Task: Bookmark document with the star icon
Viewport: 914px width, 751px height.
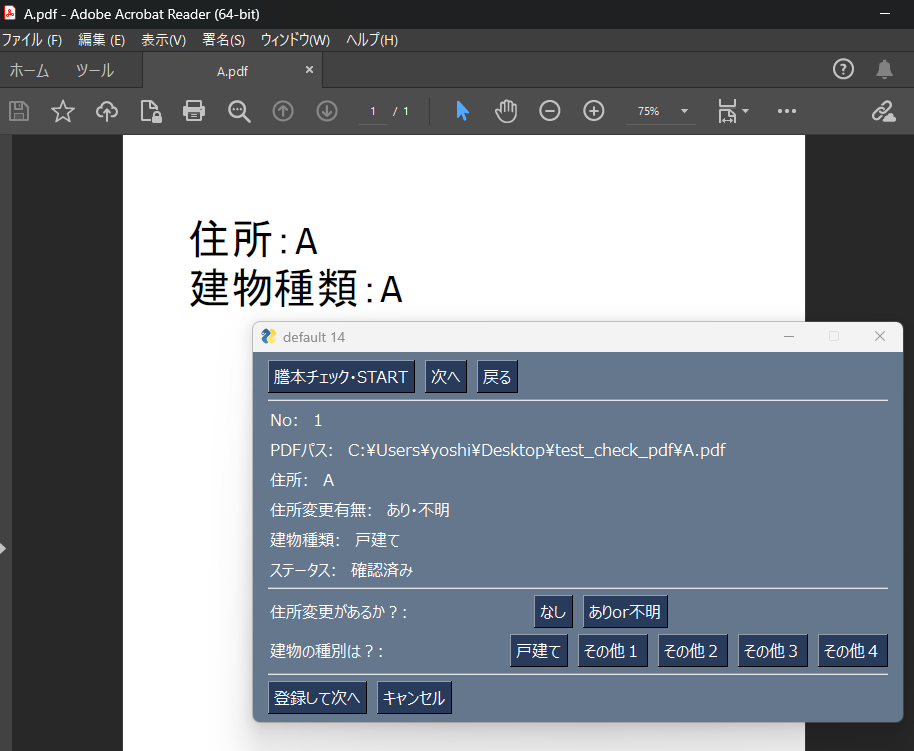Action: (63, 111)
